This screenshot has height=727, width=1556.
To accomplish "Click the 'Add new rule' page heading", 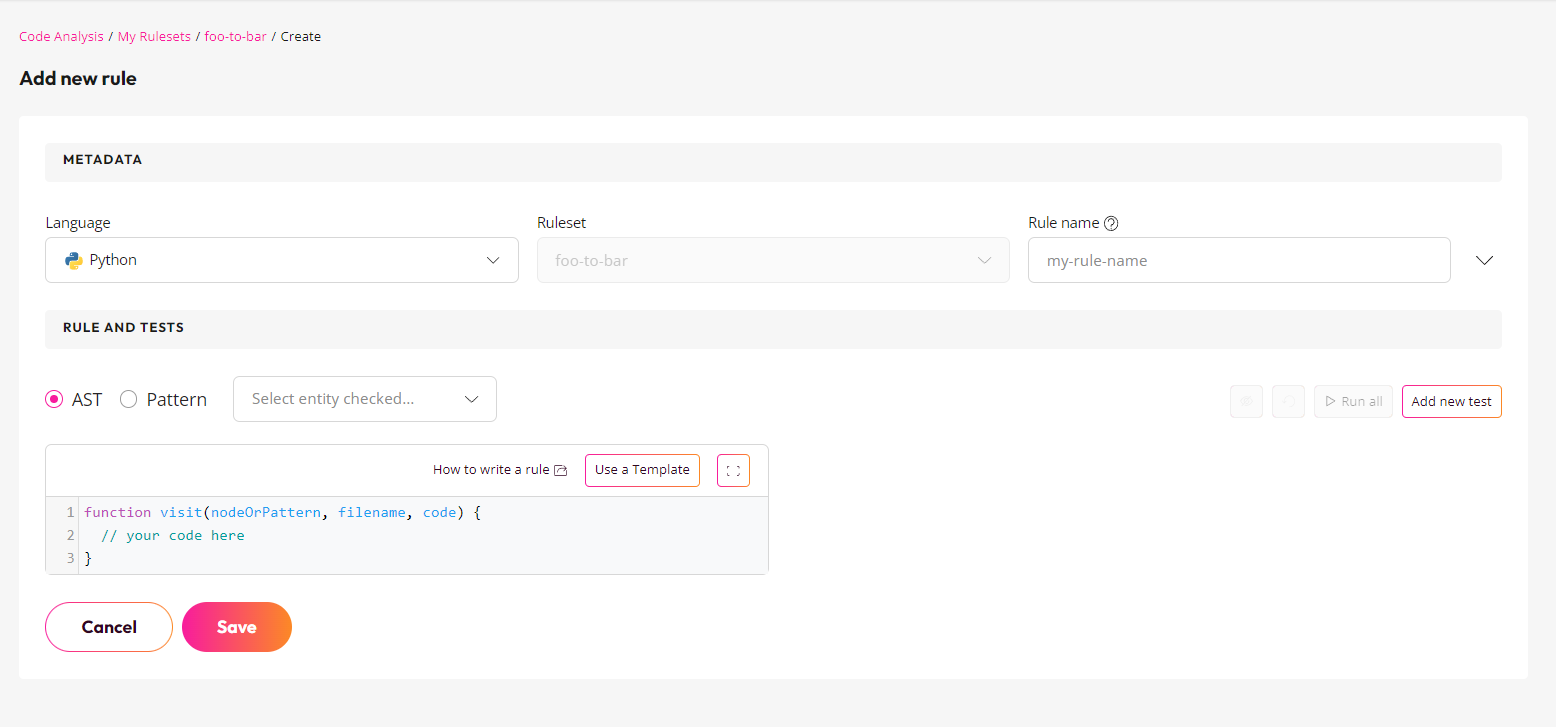I will [78, 78].
